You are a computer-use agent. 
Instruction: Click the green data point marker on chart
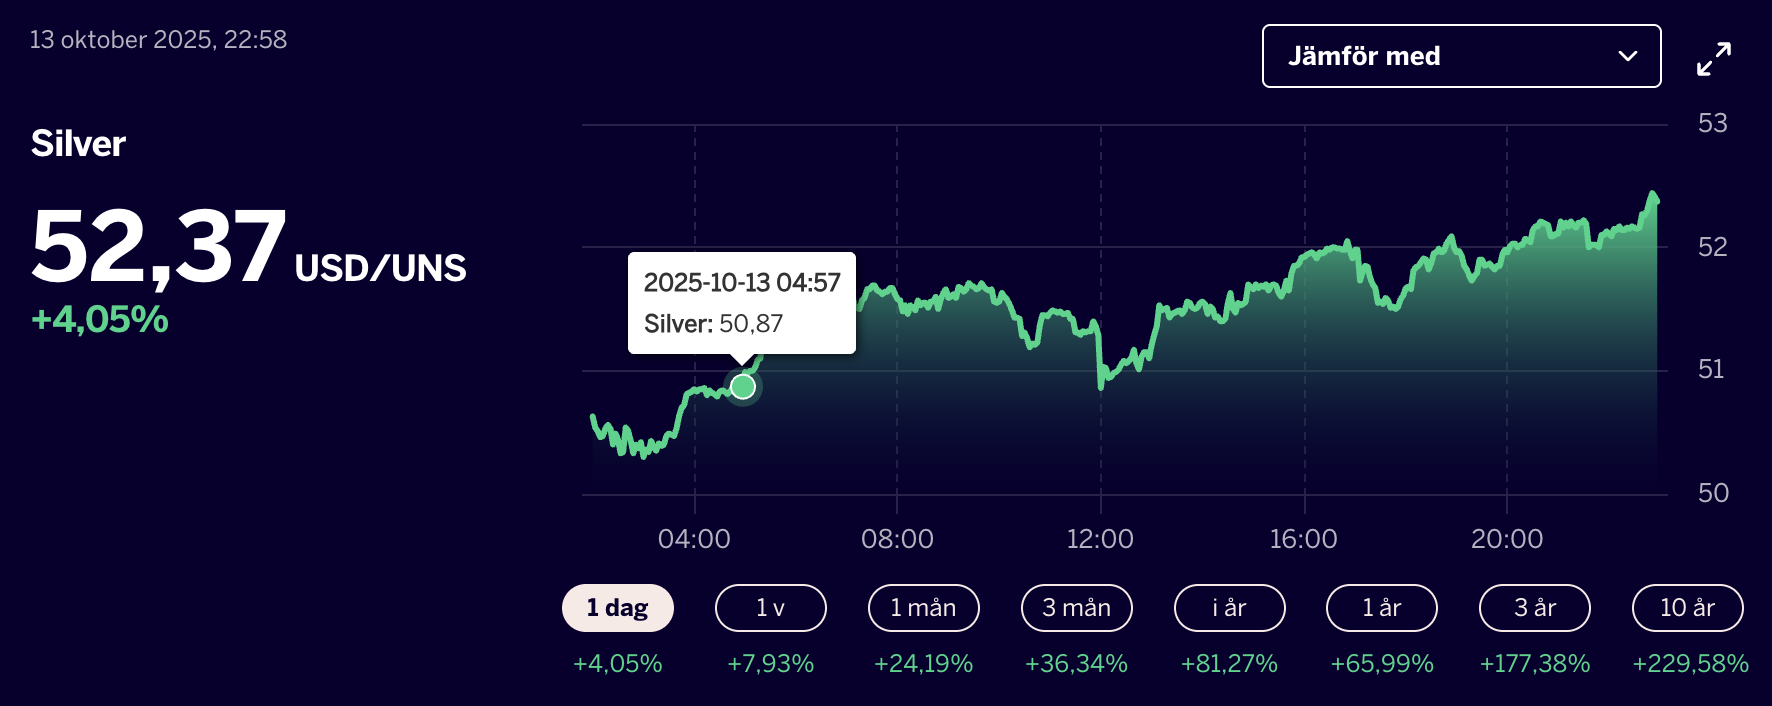(742, 386)
